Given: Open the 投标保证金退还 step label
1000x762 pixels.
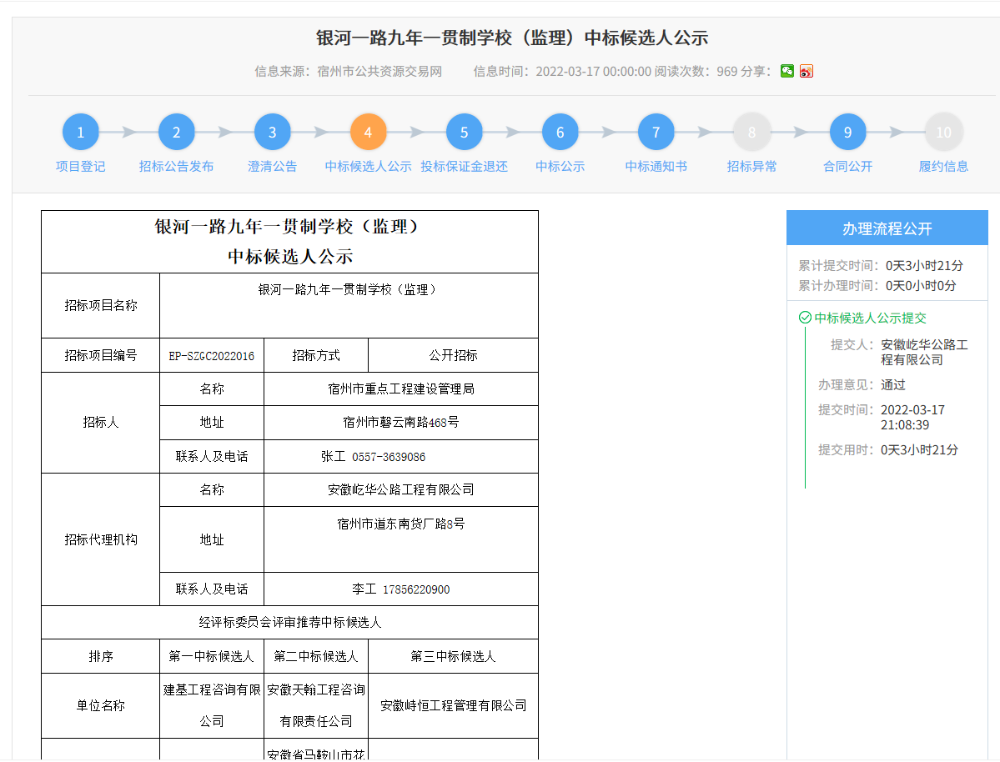Looking at the screenshot, I should click(x=464, y=166).
